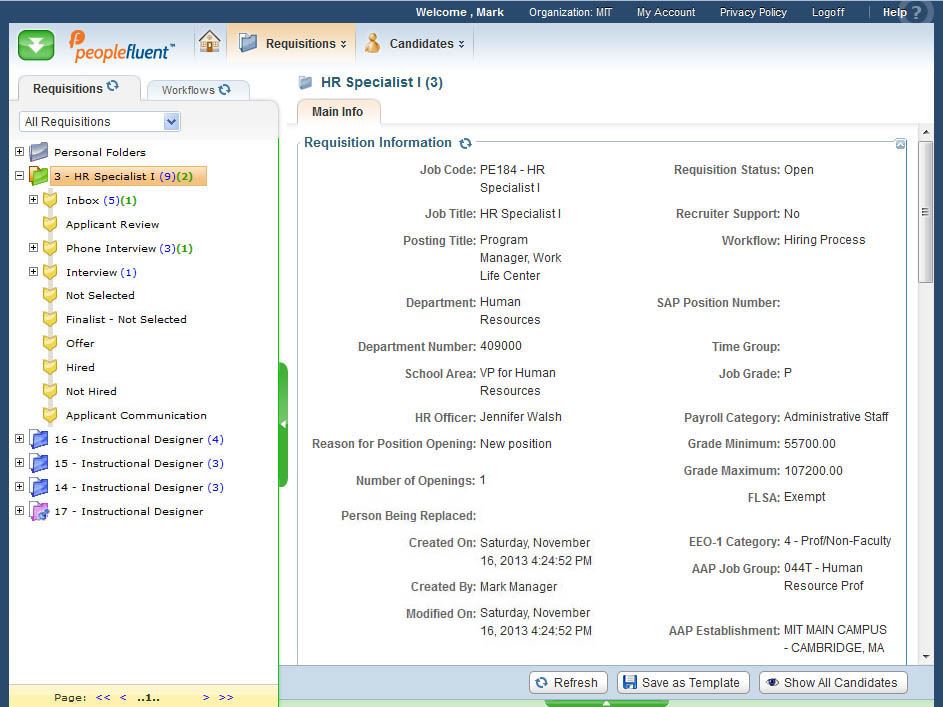Switch to the Workflows tab
Viewport: 943px width, 707px height.
[x=196, y=90]
